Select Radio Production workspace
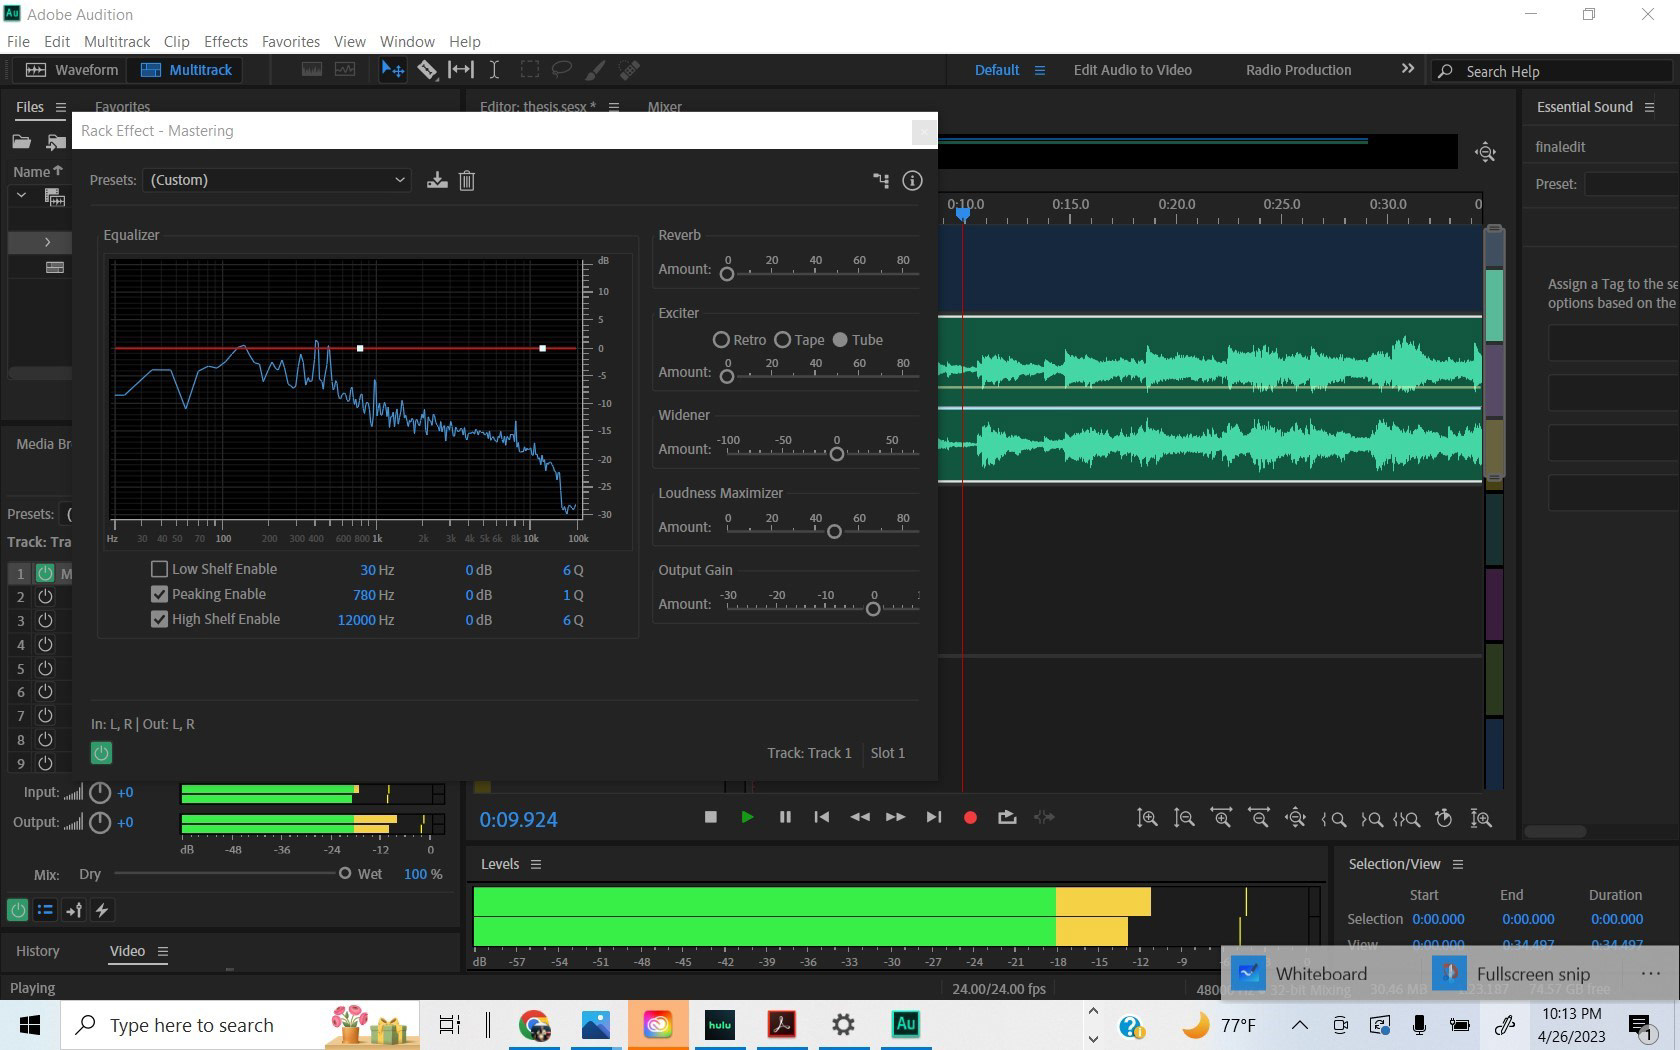This screenshot has height=1050, width=1680. [1298, 70]
